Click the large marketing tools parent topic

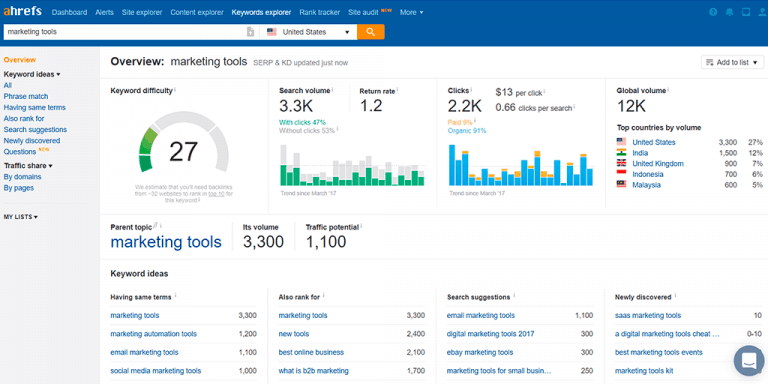coord(166,241)
